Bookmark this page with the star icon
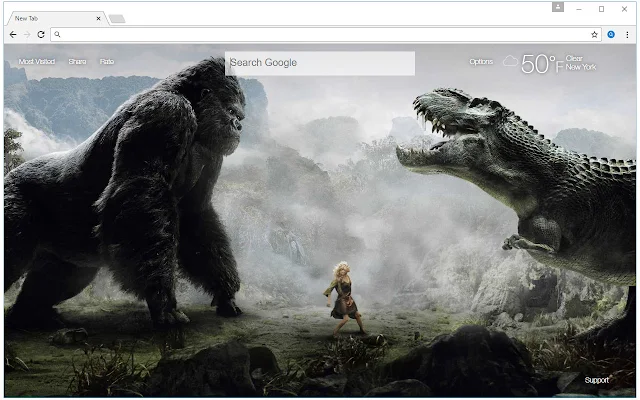640x400 pixels. coord(594,35)
